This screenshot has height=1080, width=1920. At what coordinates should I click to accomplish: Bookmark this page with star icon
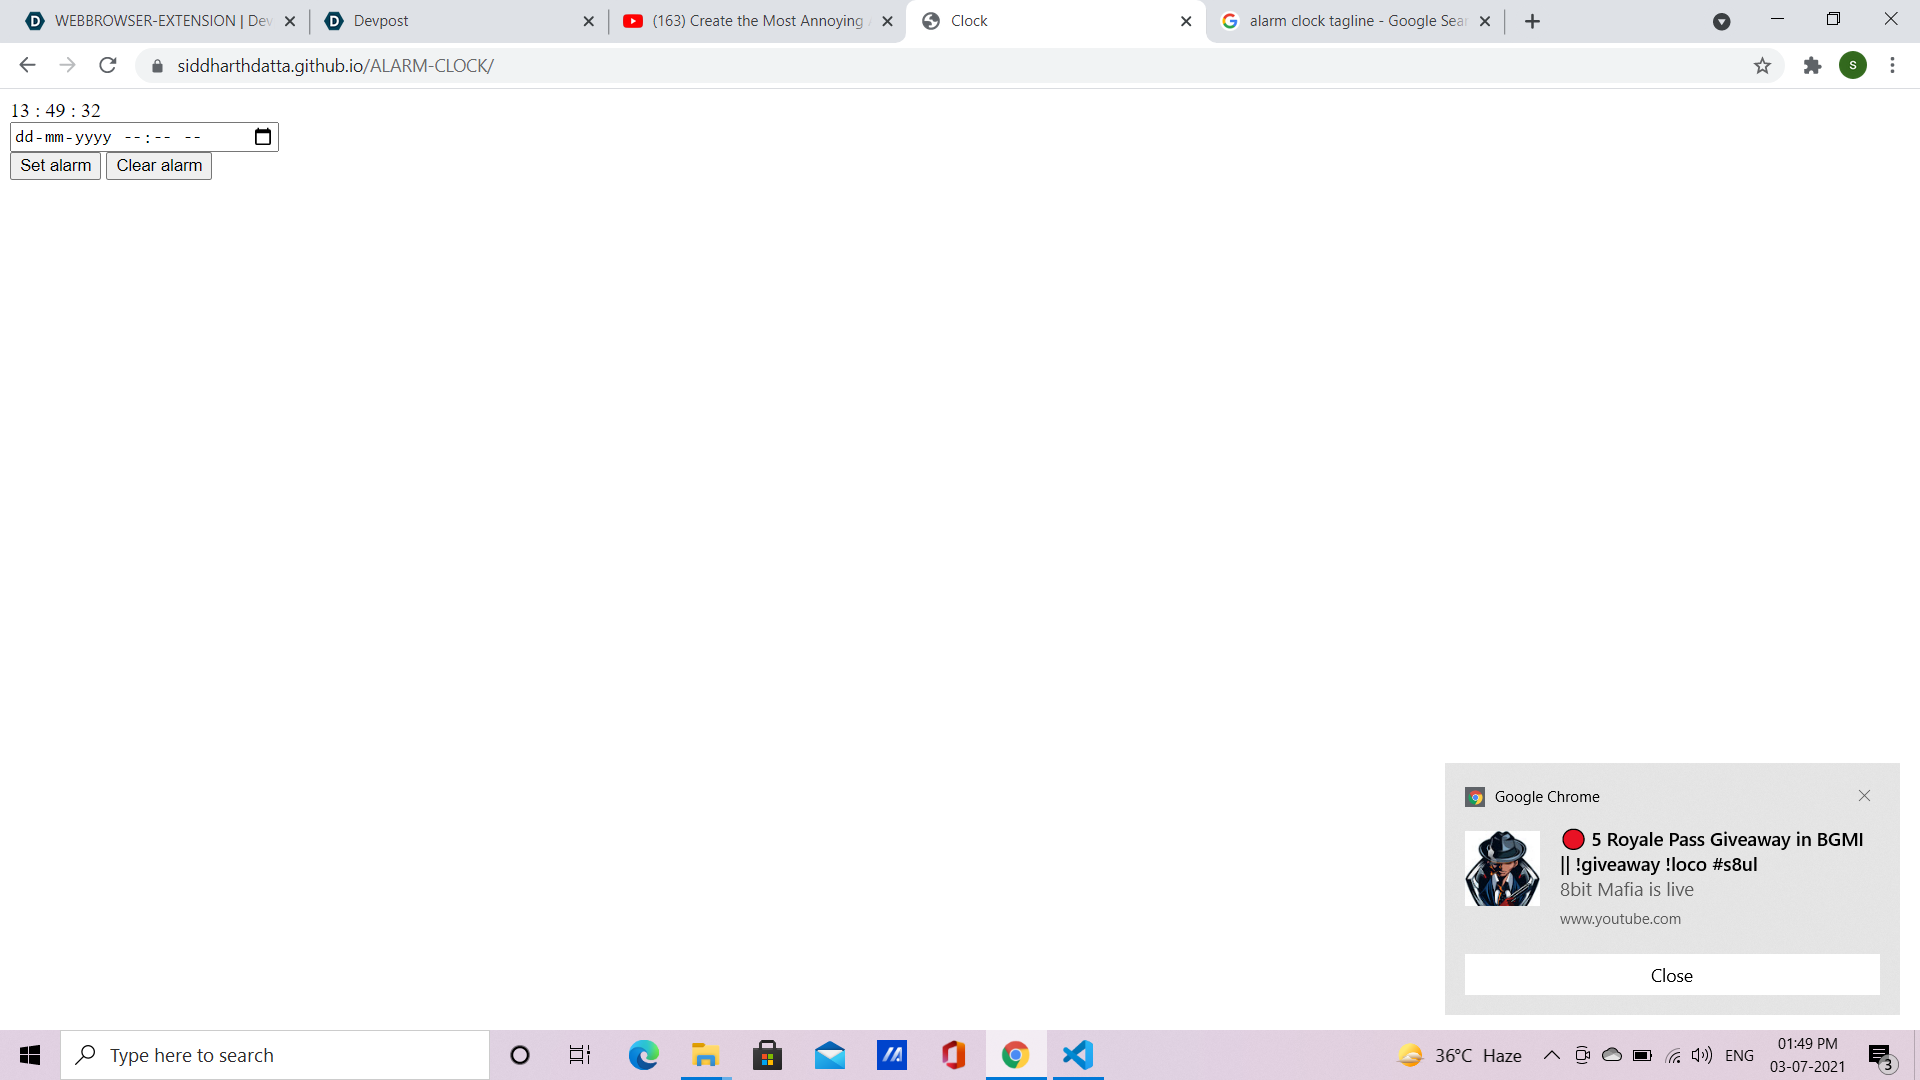tap(1762, 66)
